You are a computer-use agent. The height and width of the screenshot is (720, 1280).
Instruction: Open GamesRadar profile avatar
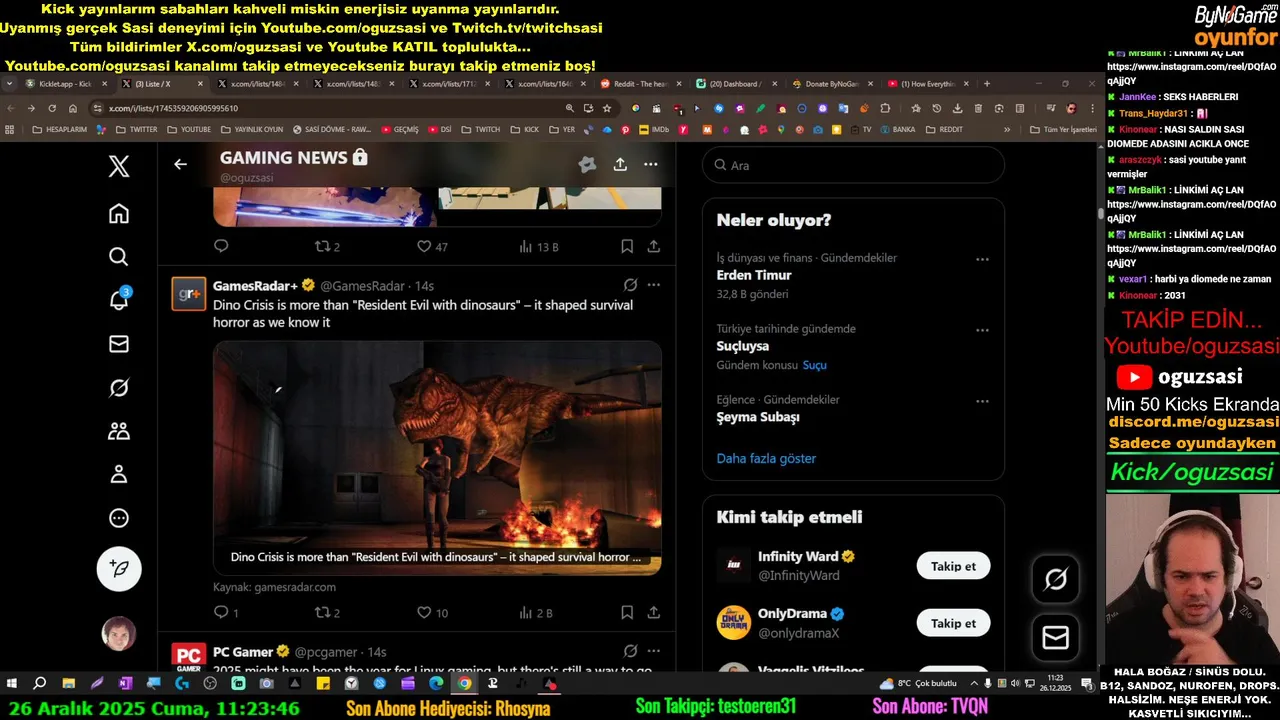point(189,294)
